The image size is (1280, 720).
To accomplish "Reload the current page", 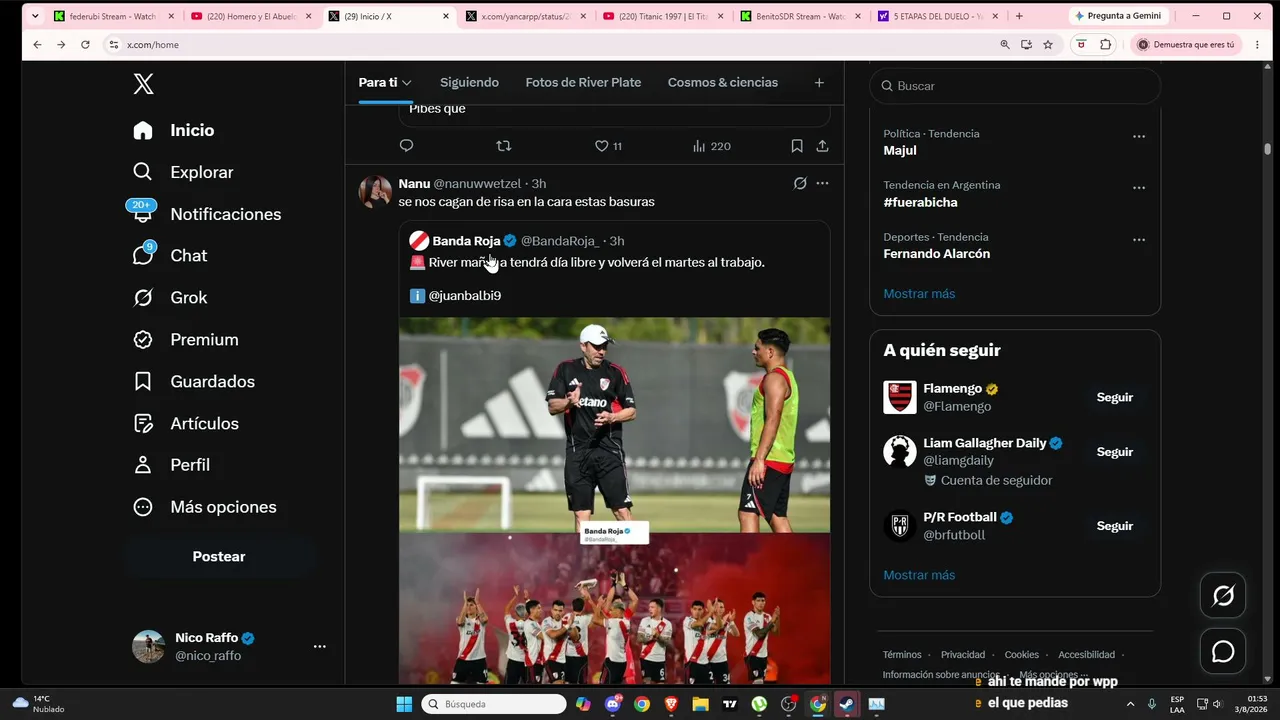I will click(85, 45).
